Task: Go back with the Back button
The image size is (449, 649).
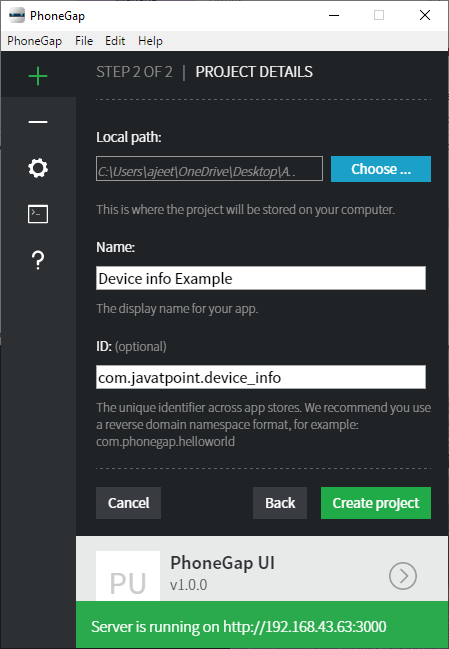Action: [x=280, y=503]
